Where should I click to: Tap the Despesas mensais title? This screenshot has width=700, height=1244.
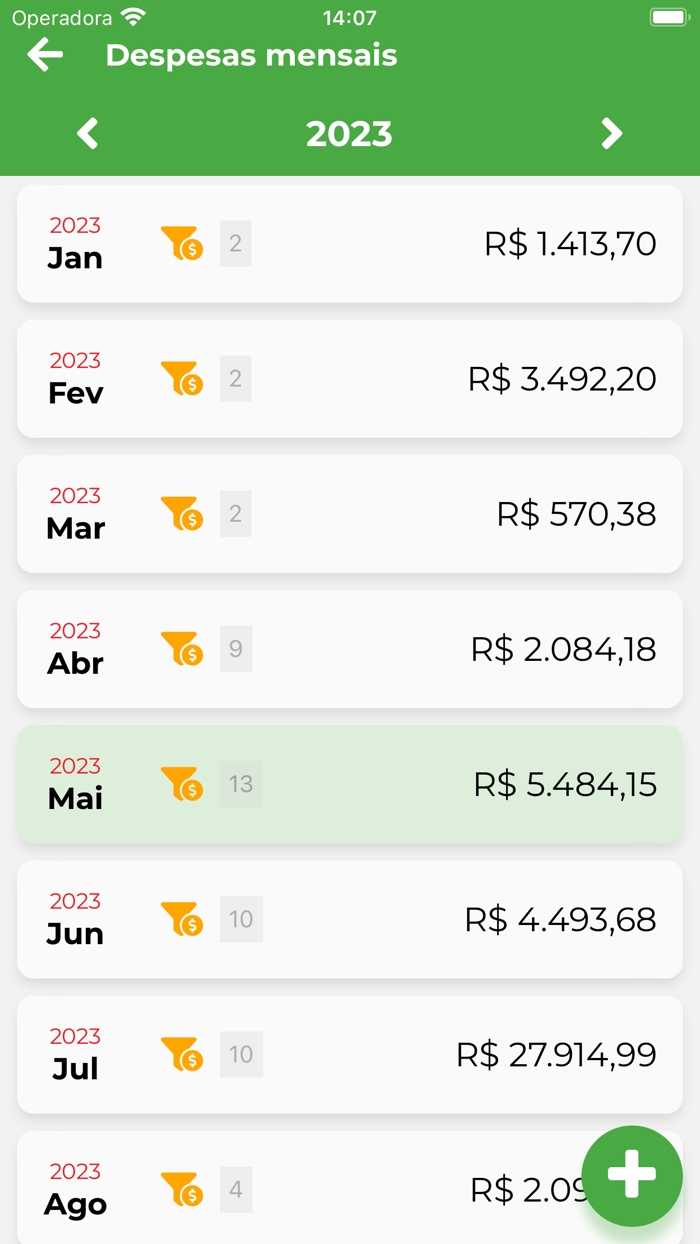tap(252, 55)
